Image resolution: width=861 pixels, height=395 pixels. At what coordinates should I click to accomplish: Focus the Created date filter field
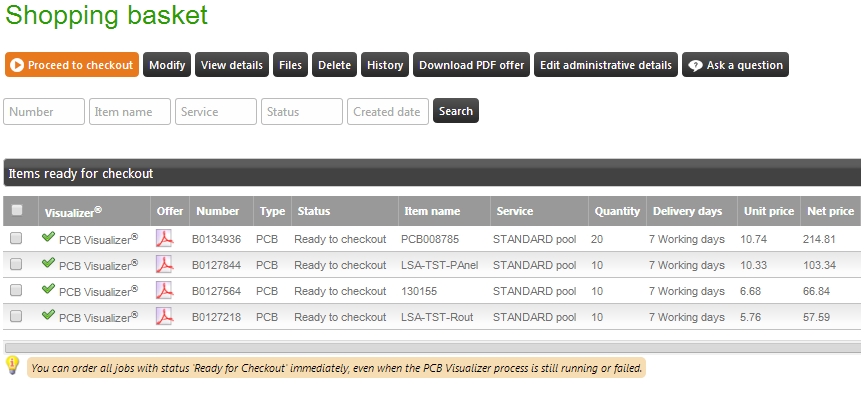click(x=388, y=112)
